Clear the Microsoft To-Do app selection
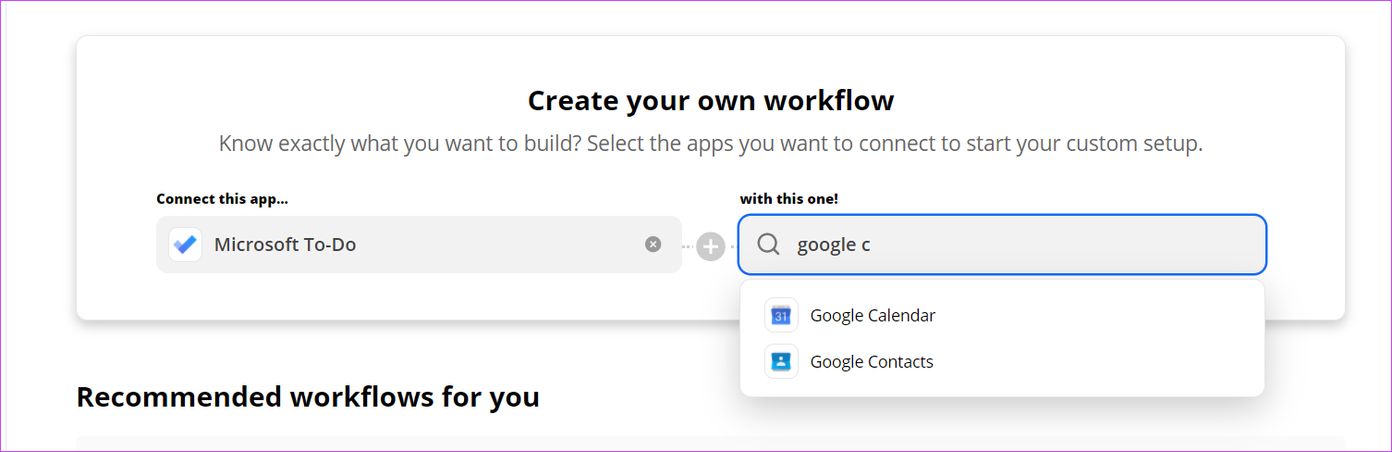This screenshot has width=1392, height=452. coord(653,244)
